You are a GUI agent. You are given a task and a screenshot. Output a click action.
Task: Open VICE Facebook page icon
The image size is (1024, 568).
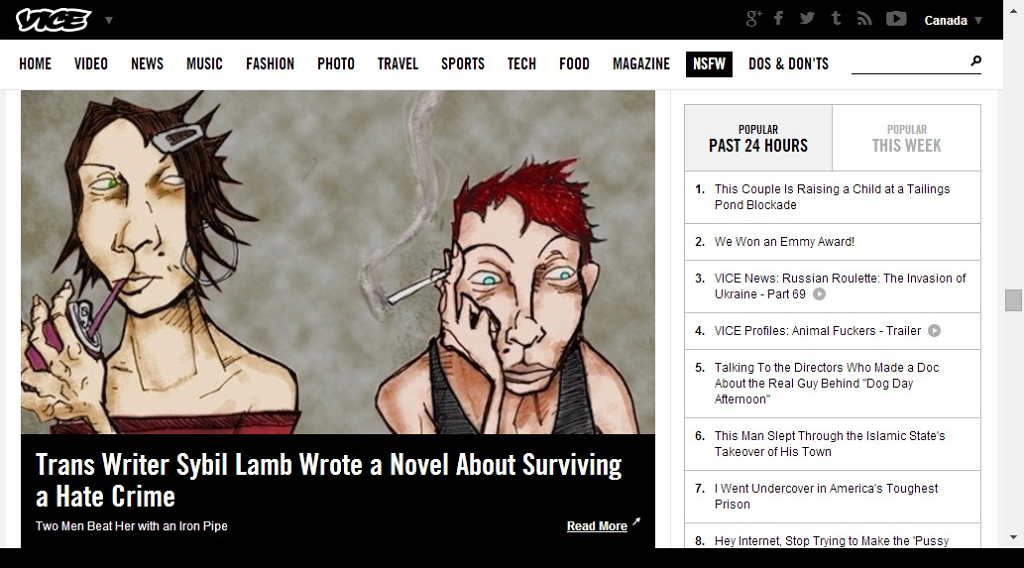[778, 18]
